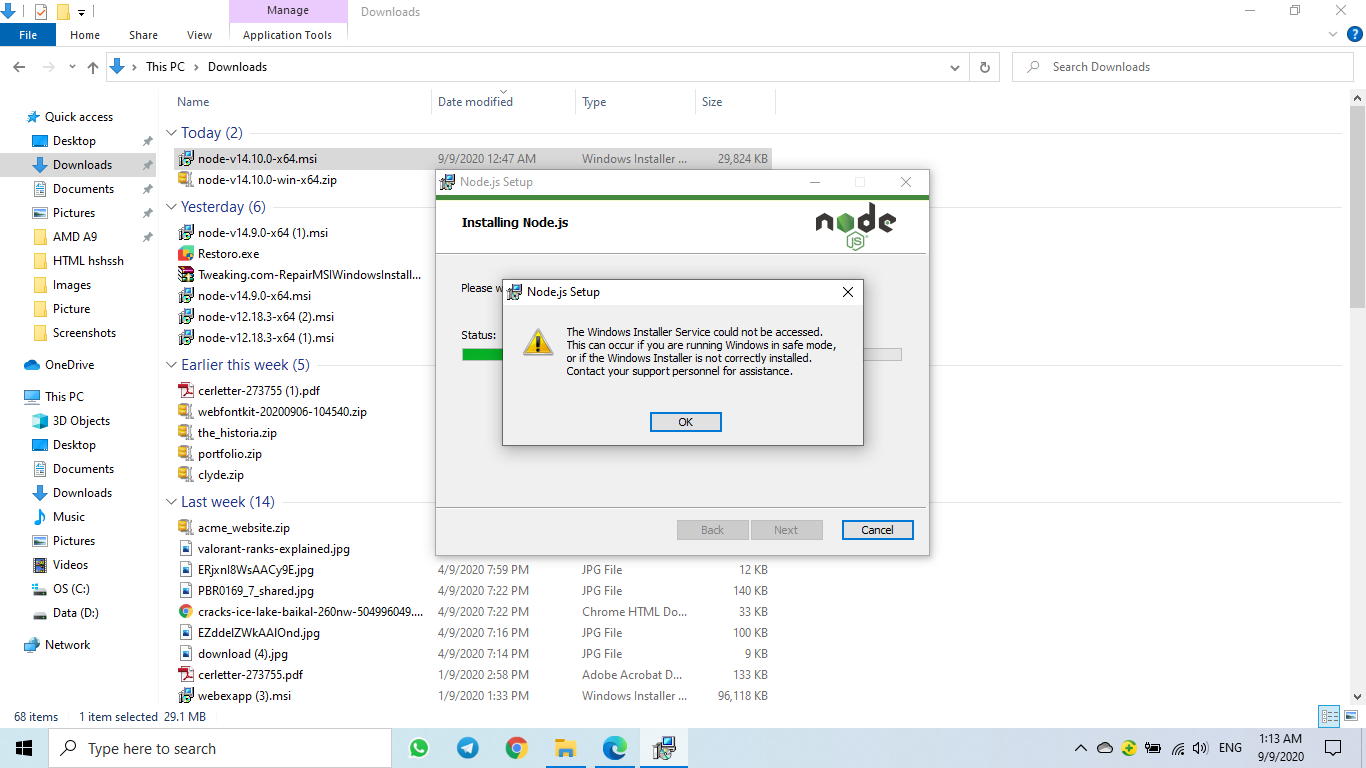
Task: Select the Manage contextual tab
Action: click(288, 11)
